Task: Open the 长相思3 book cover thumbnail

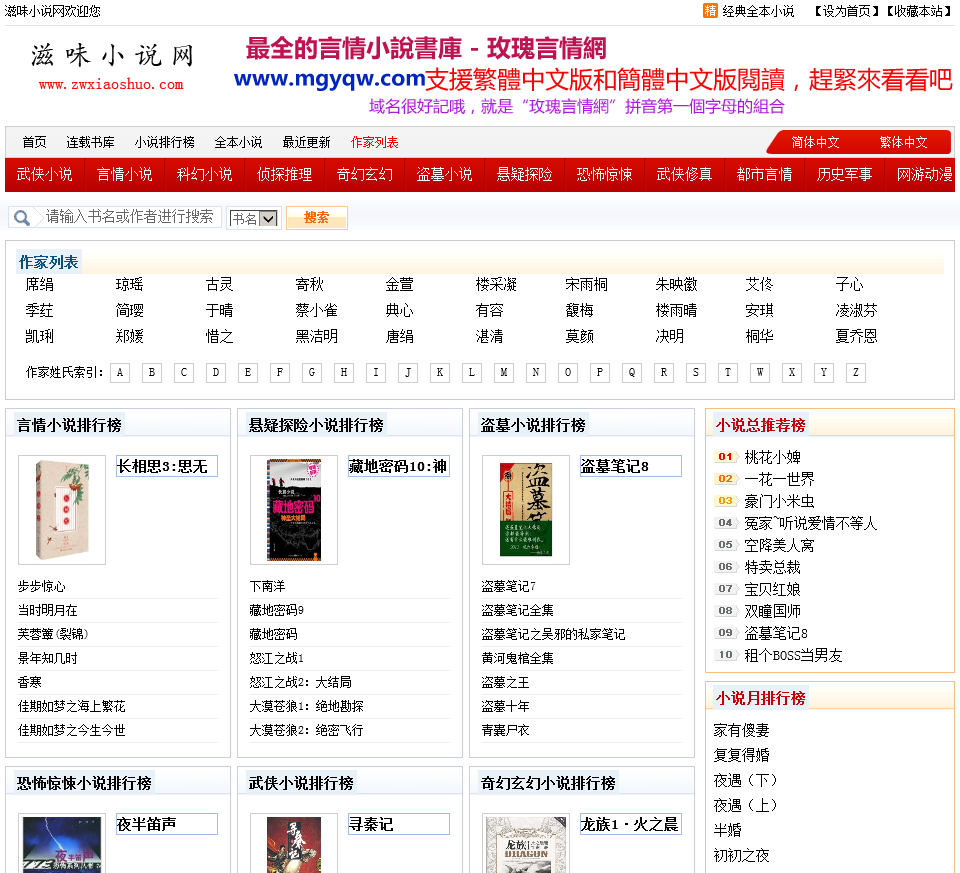Action: coord(62,509)
